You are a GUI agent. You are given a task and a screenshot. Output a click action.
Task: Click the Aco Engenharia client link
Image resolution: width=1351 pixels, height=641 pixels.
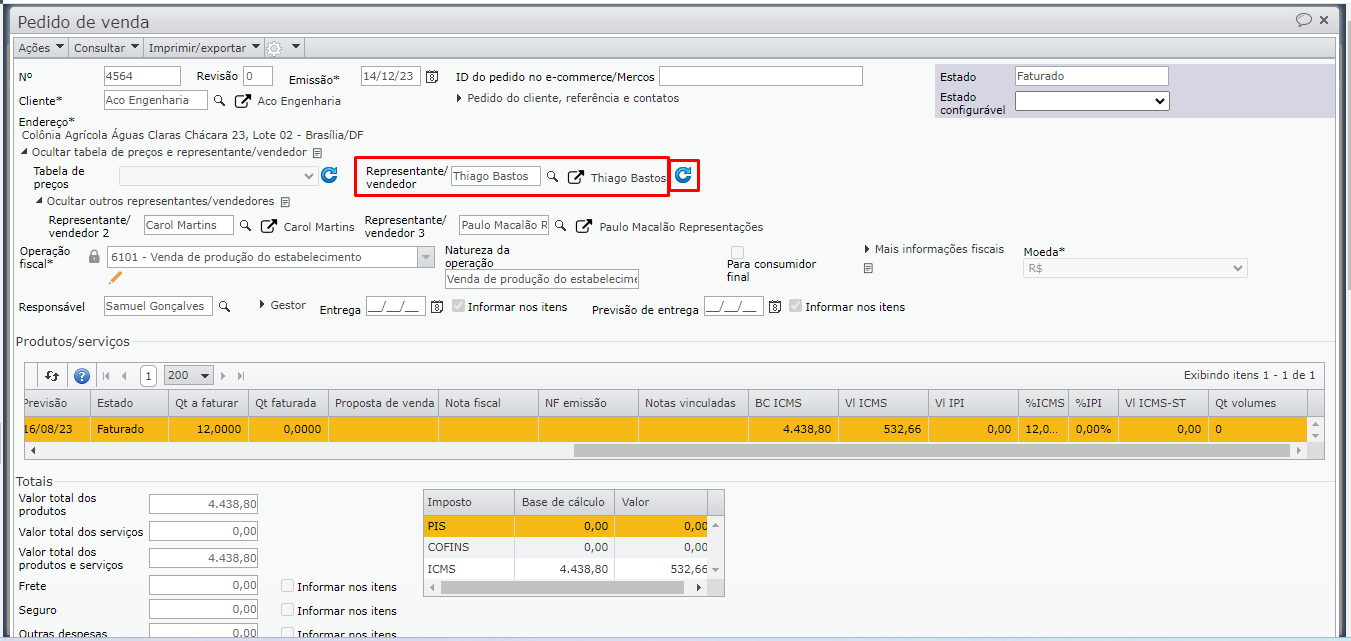(x=299, y=101)
